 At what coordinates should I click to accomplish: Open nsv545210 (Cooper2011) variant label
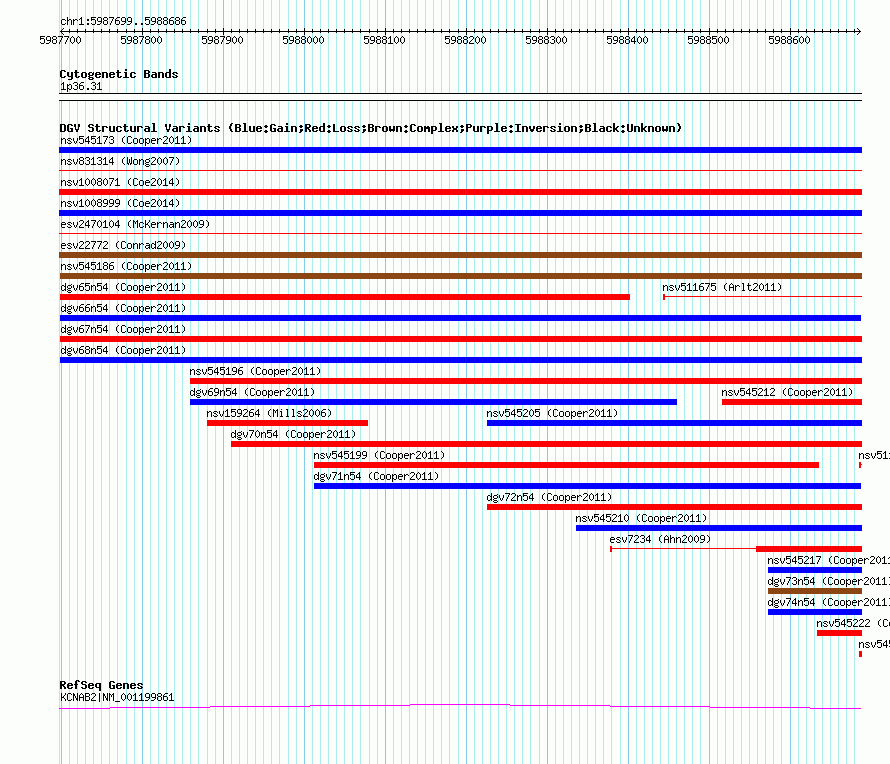pos(641,518)
